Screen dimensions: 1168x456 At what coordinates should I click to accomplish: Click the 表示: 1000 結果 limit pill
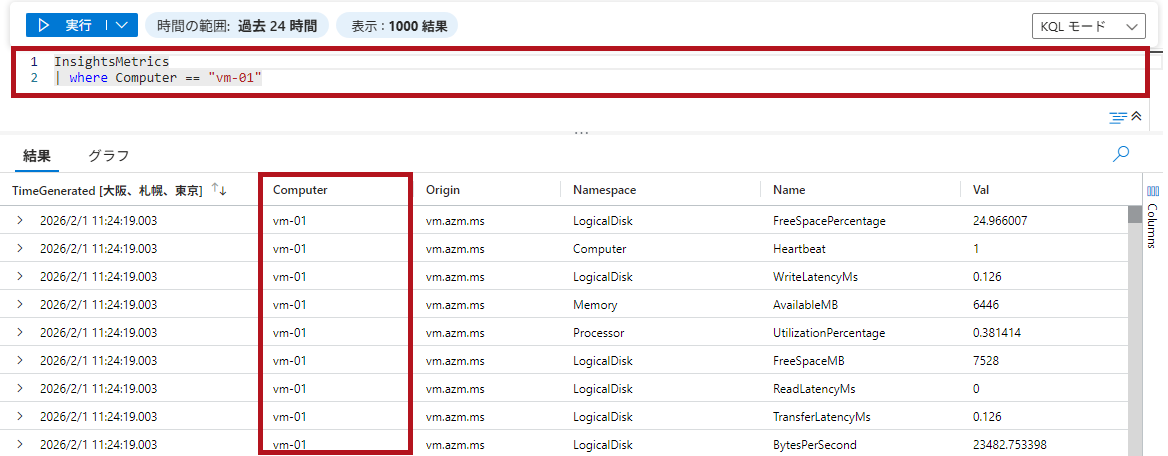click(397, 25)
